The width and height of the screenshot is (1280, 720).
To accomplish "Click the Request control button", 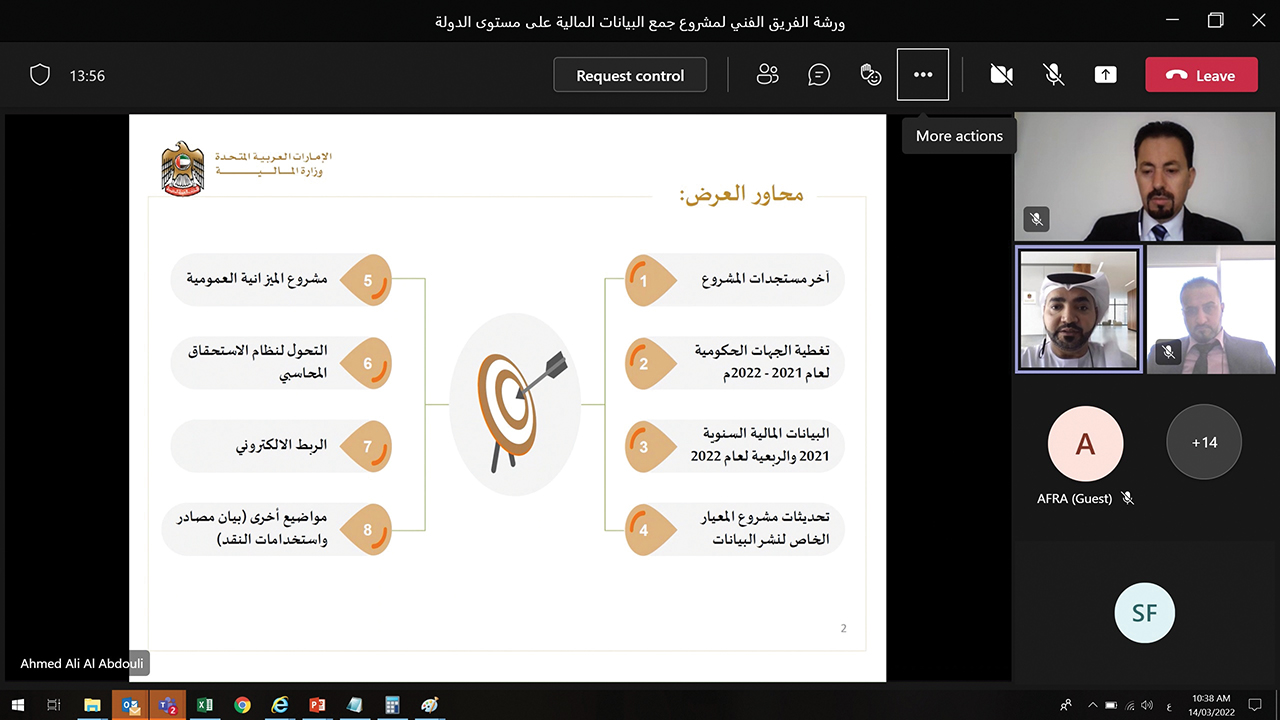I will coord(630,75).
